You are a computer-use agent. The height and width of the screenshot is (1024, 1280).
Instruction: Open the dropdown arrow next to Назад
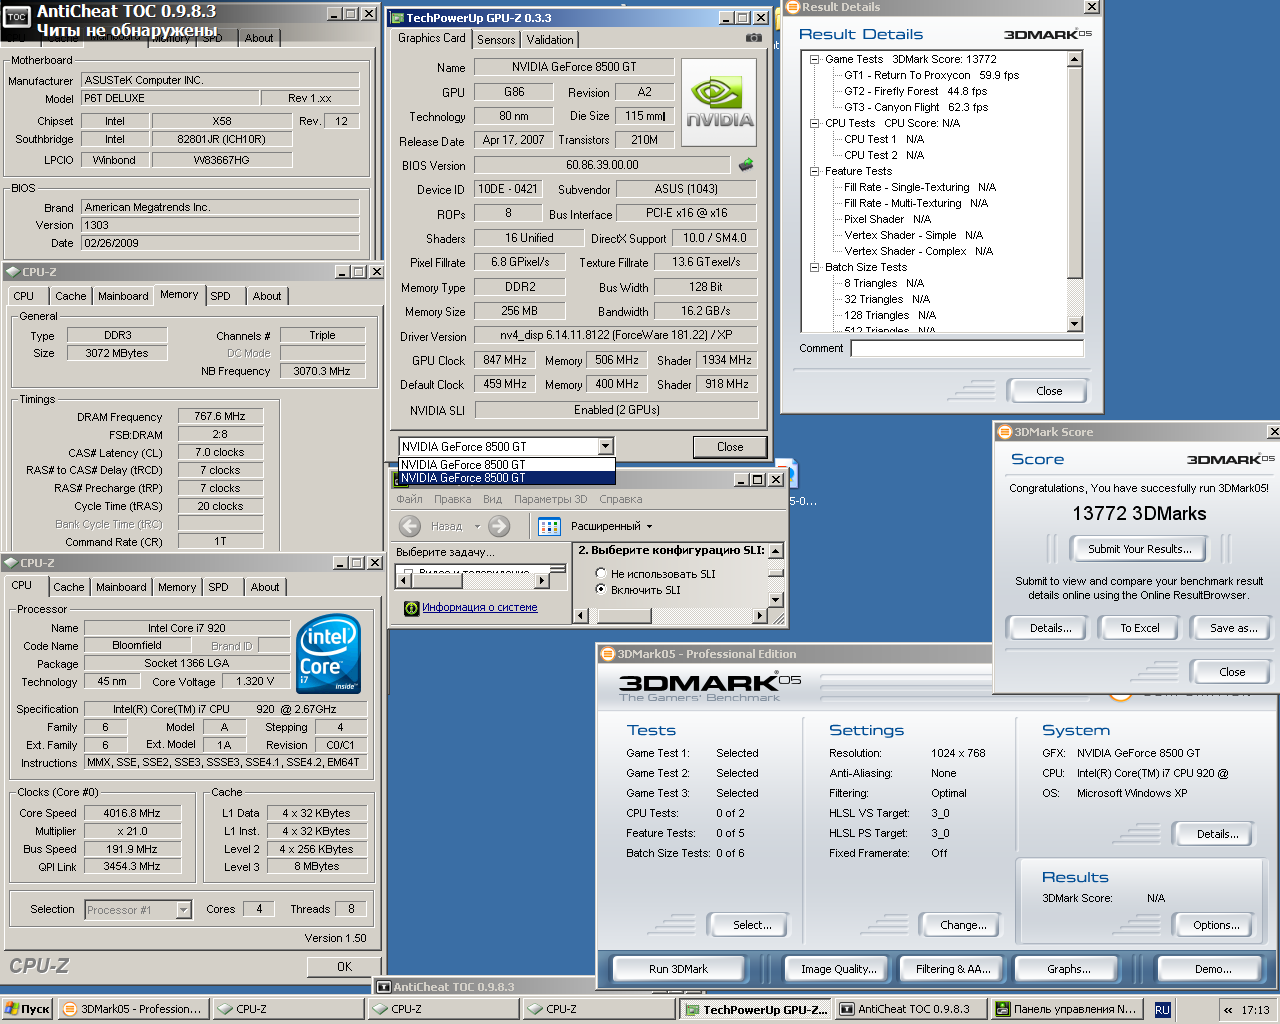[477, 526]
